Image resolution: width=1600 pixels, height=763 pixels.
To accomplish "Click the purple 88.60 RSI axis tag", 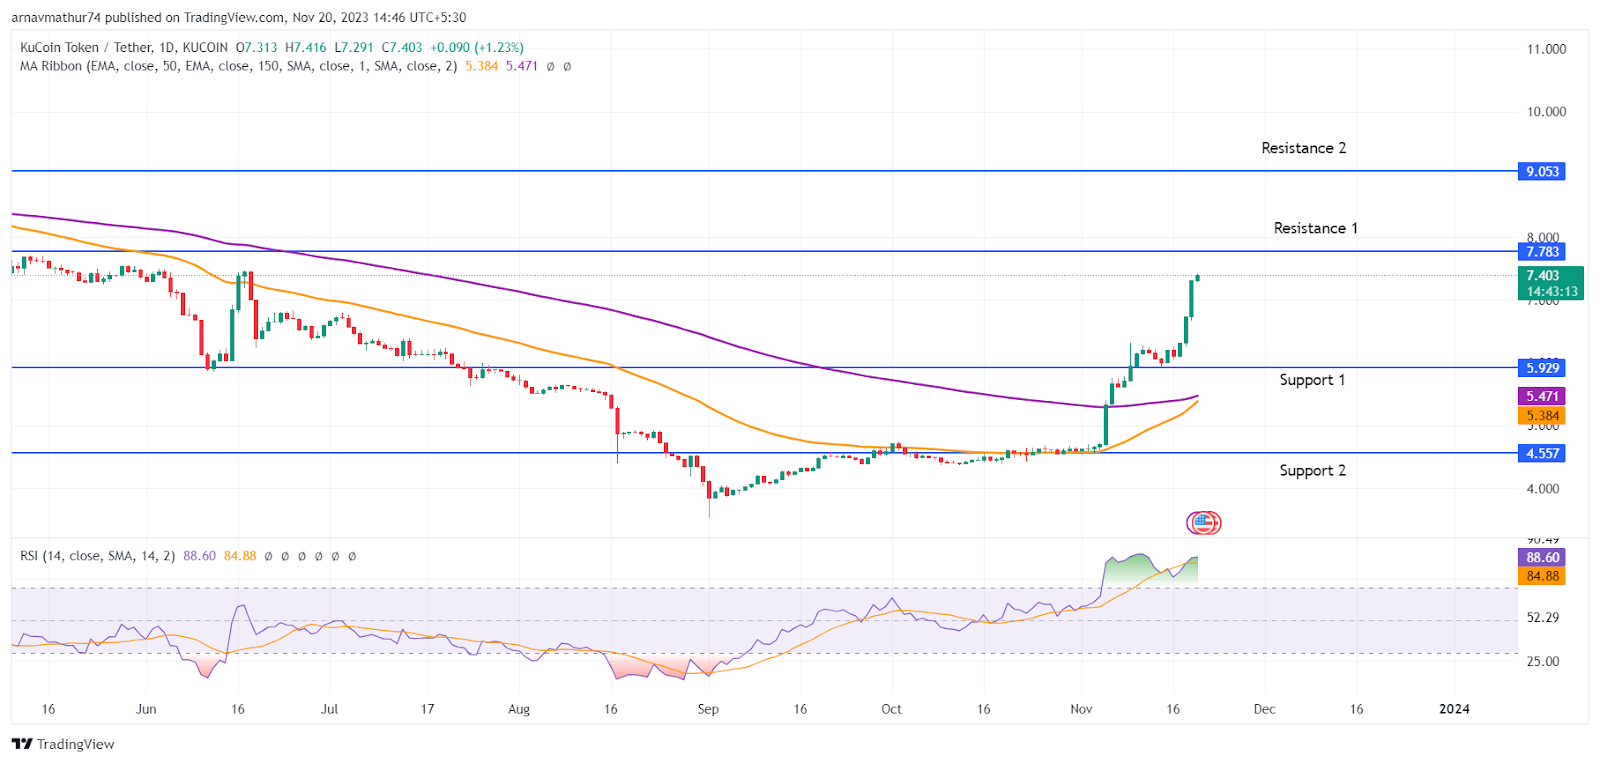I will point(1542,557).
